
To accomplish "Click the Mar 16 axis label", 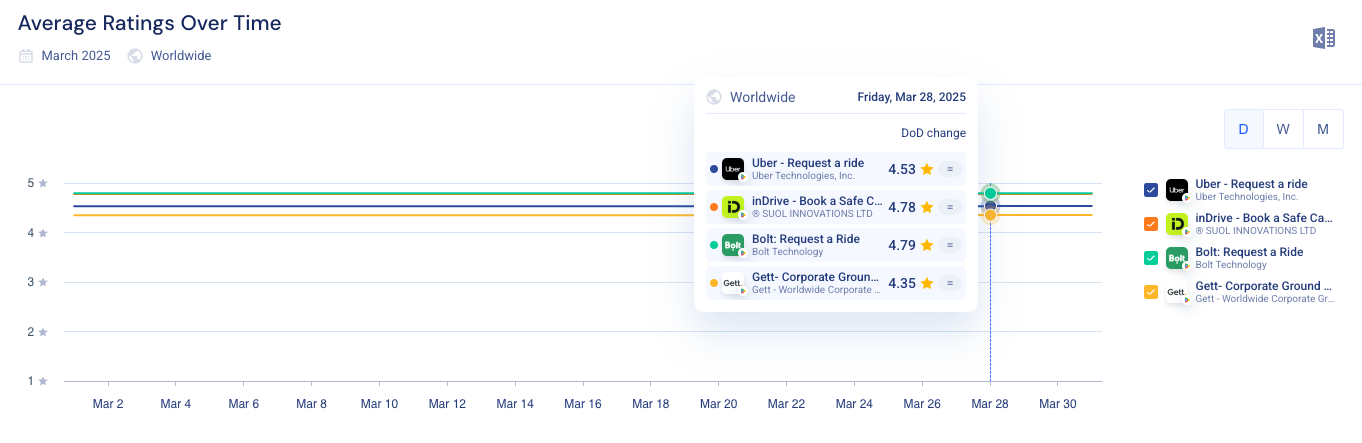I will click(583, 404).
